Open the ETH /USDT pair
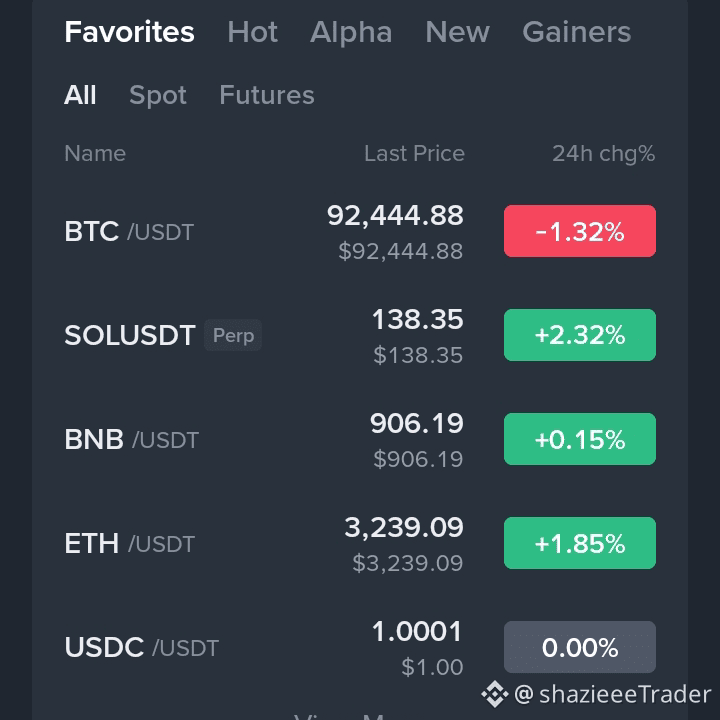The width and height of the screenshot is (720, 720). [x=360, y=543]
